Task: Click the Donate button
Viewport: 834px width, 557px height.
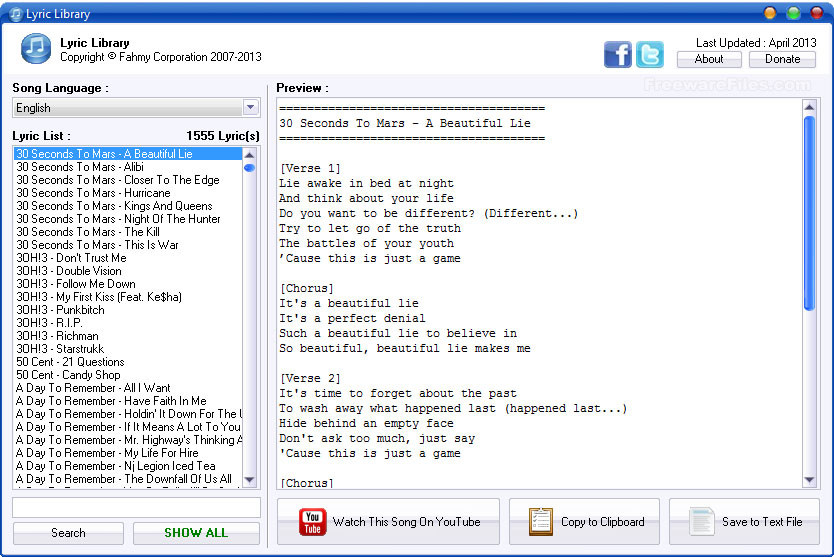Action: (782, 59)
